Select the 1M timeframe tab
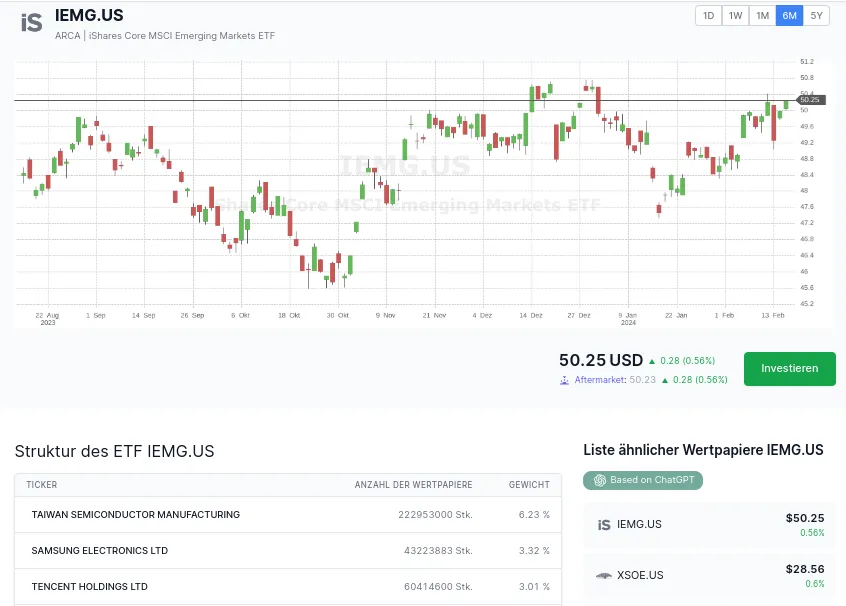The image size is (846, 606). coord(762,15)
